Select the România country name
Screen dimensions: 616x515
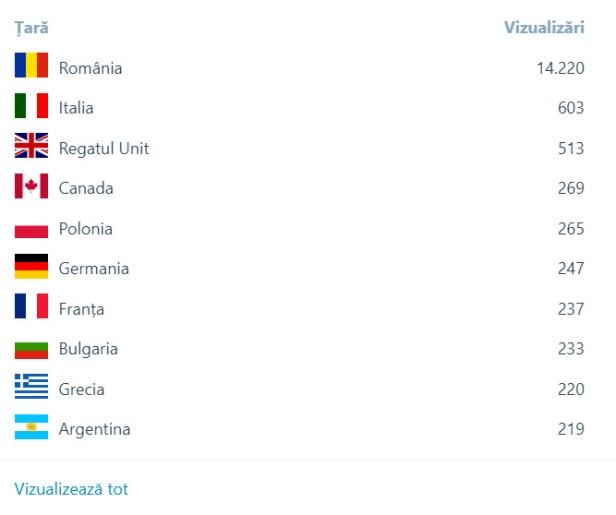click(x=90, y=68)
